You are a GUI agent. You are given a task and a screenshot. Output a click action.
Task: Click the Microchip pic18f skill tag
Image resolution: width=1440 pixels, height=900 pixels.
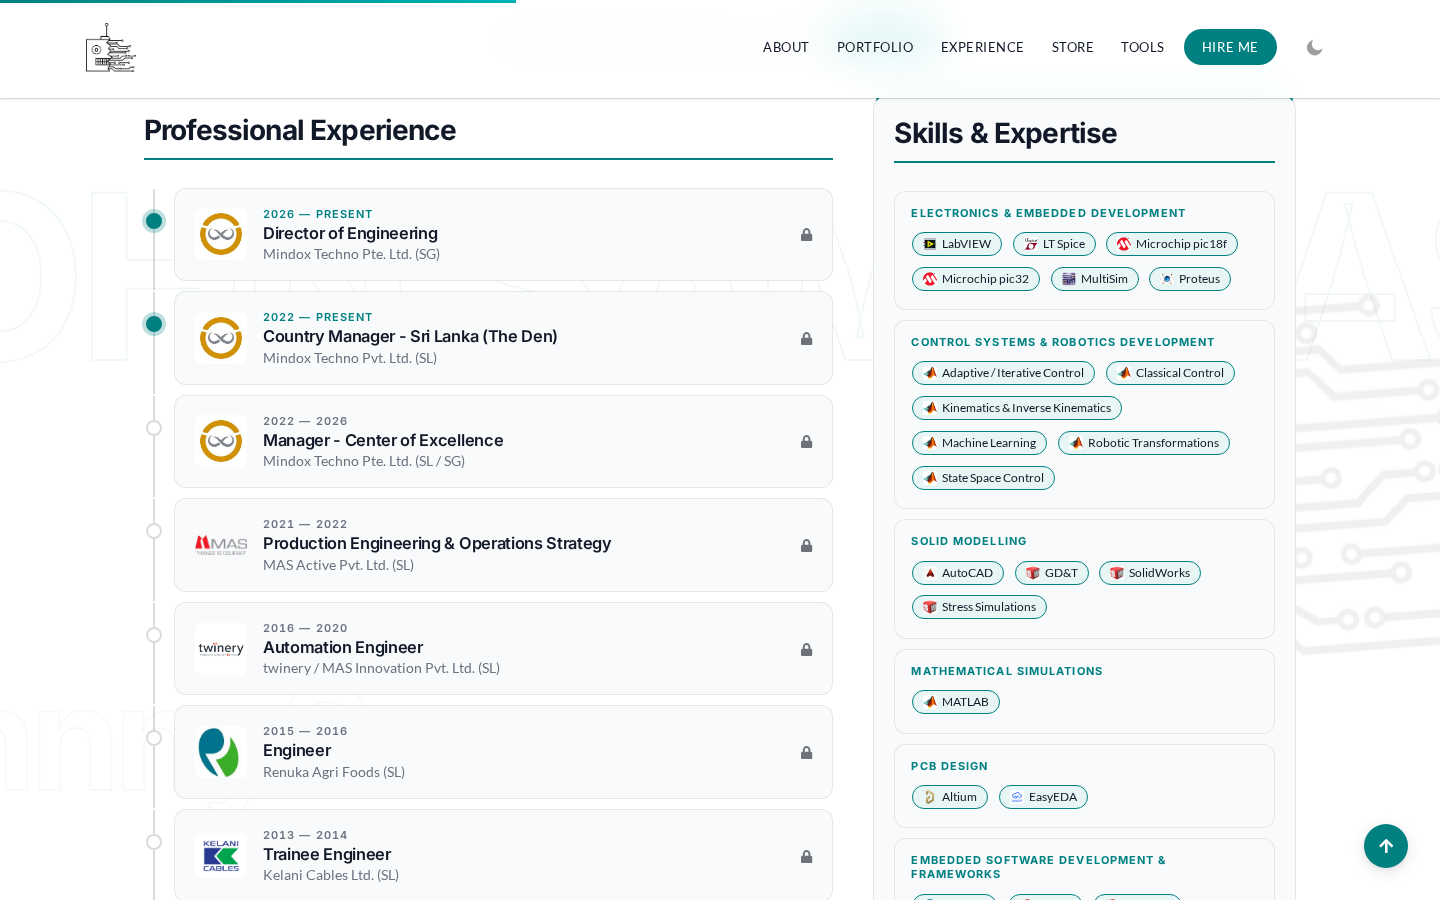(x=1172, y=244)
